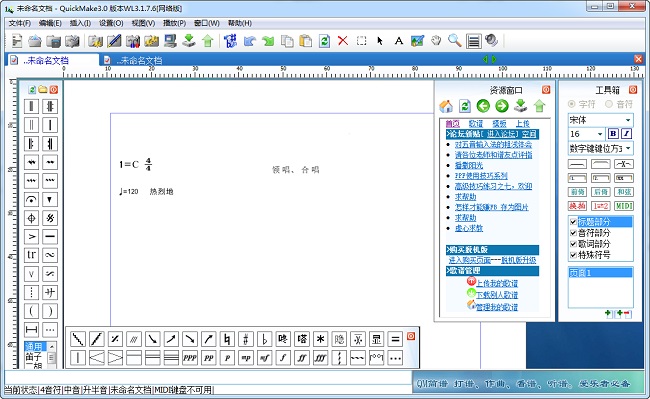650x399 pixels.
Task: Click the paste clipboard icon in toolbar
Action: pos(306,41)
